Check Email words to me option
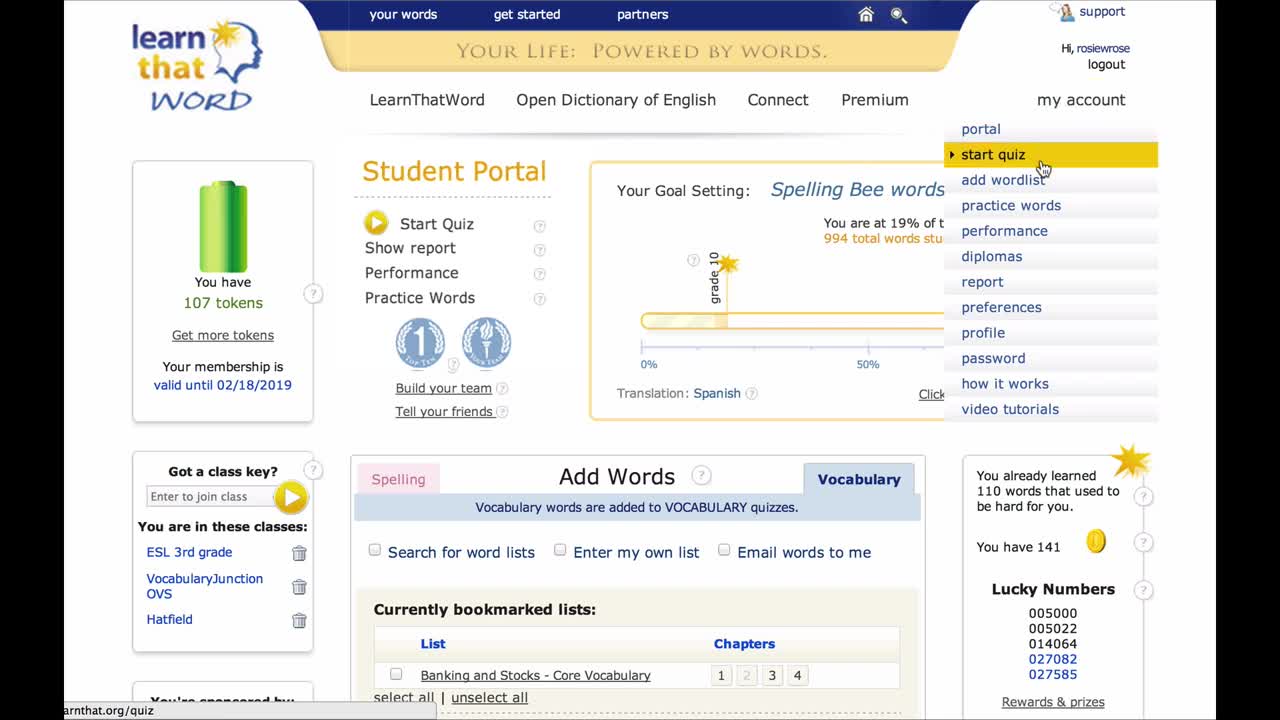1280x720 pixels. 724,550
